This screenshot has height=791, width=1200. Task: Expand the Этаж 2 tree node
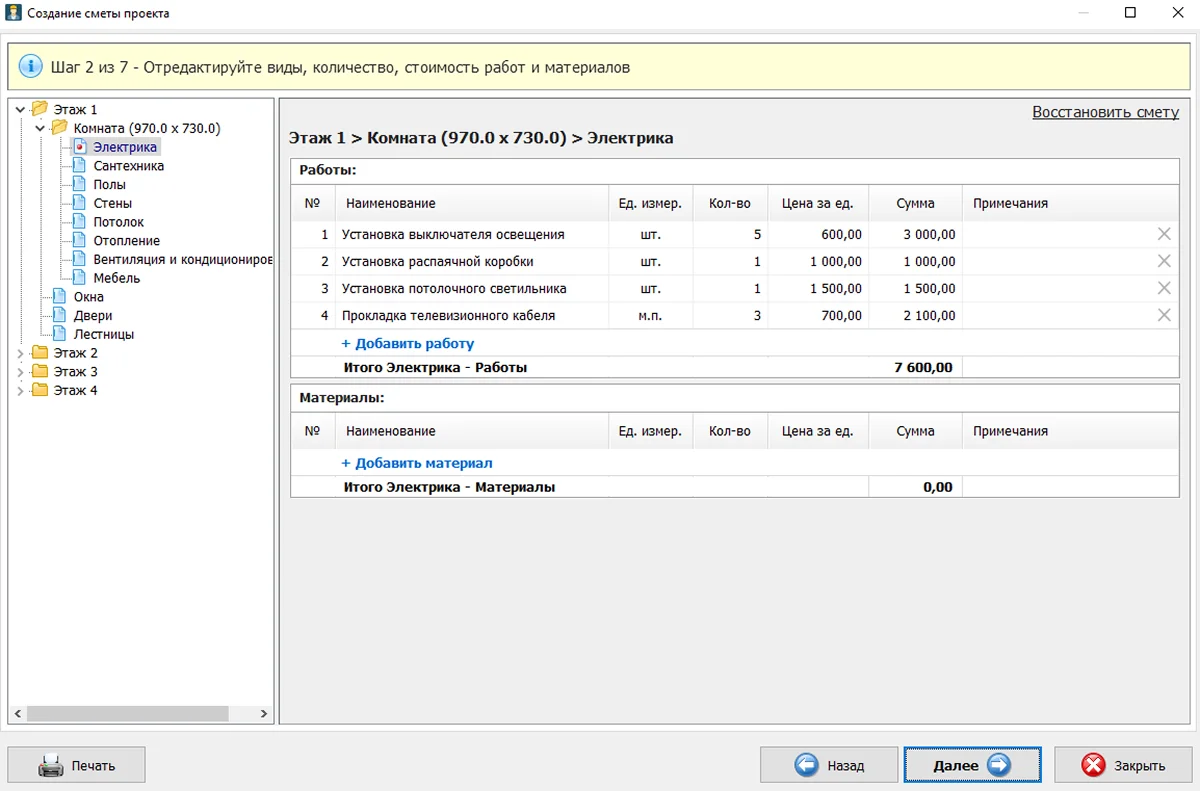20,353
